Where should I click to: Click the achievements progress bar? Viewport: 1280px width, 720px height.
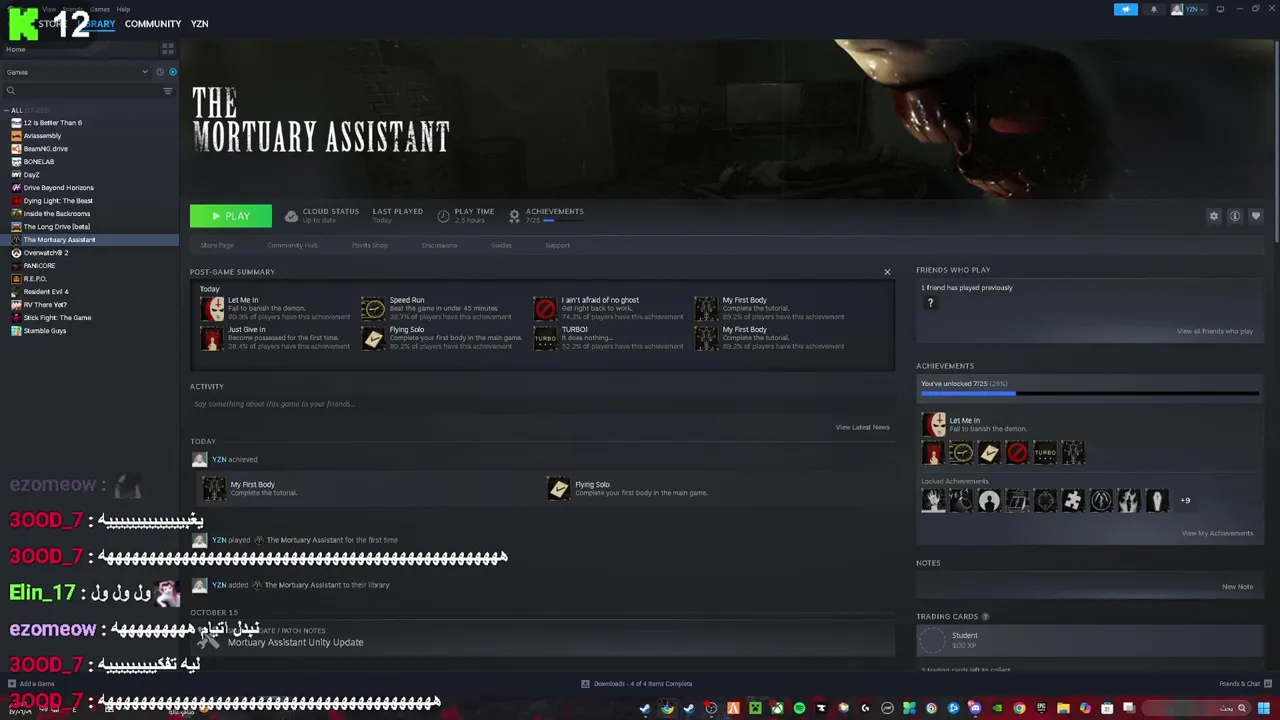pos(1089,394)
